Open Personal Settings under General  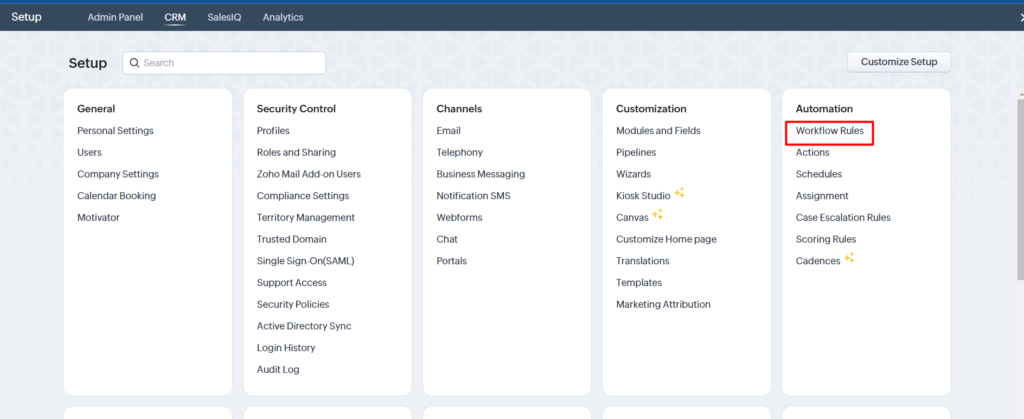pyautogui.click(x=116, y=131)
